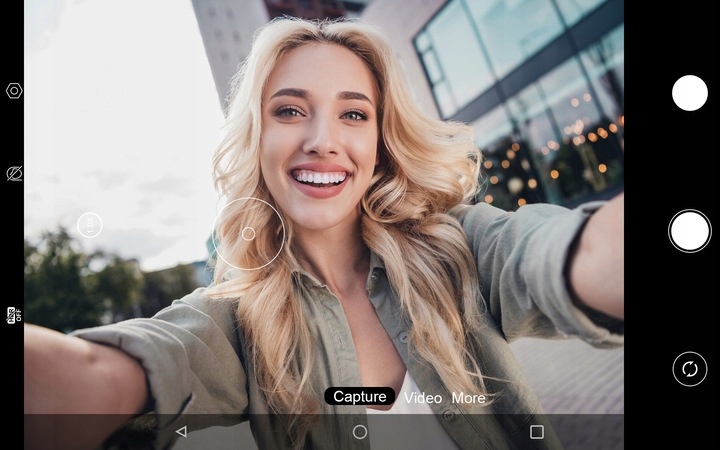
Task: Switch to Video mode
Action: click(422, 398)
